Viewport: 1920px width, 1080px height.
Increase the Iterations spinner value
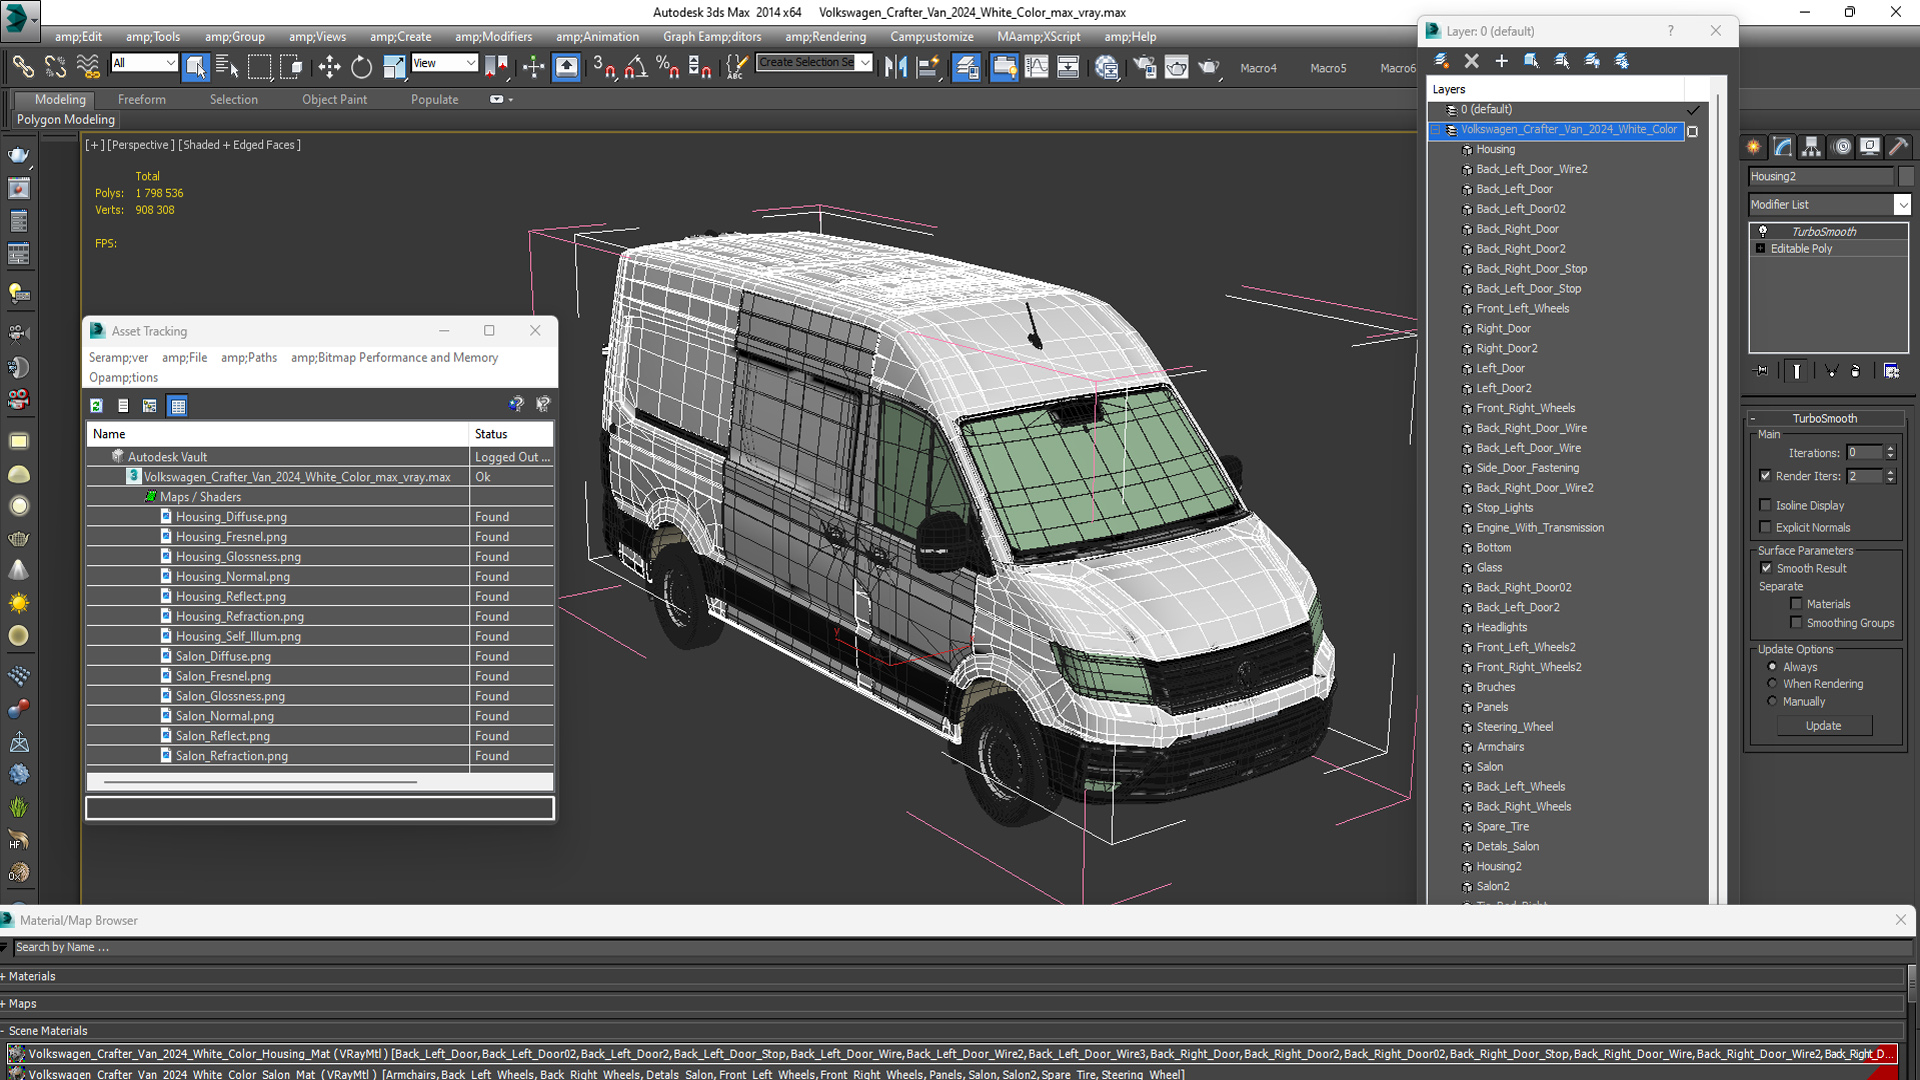tap(1890, 449)
